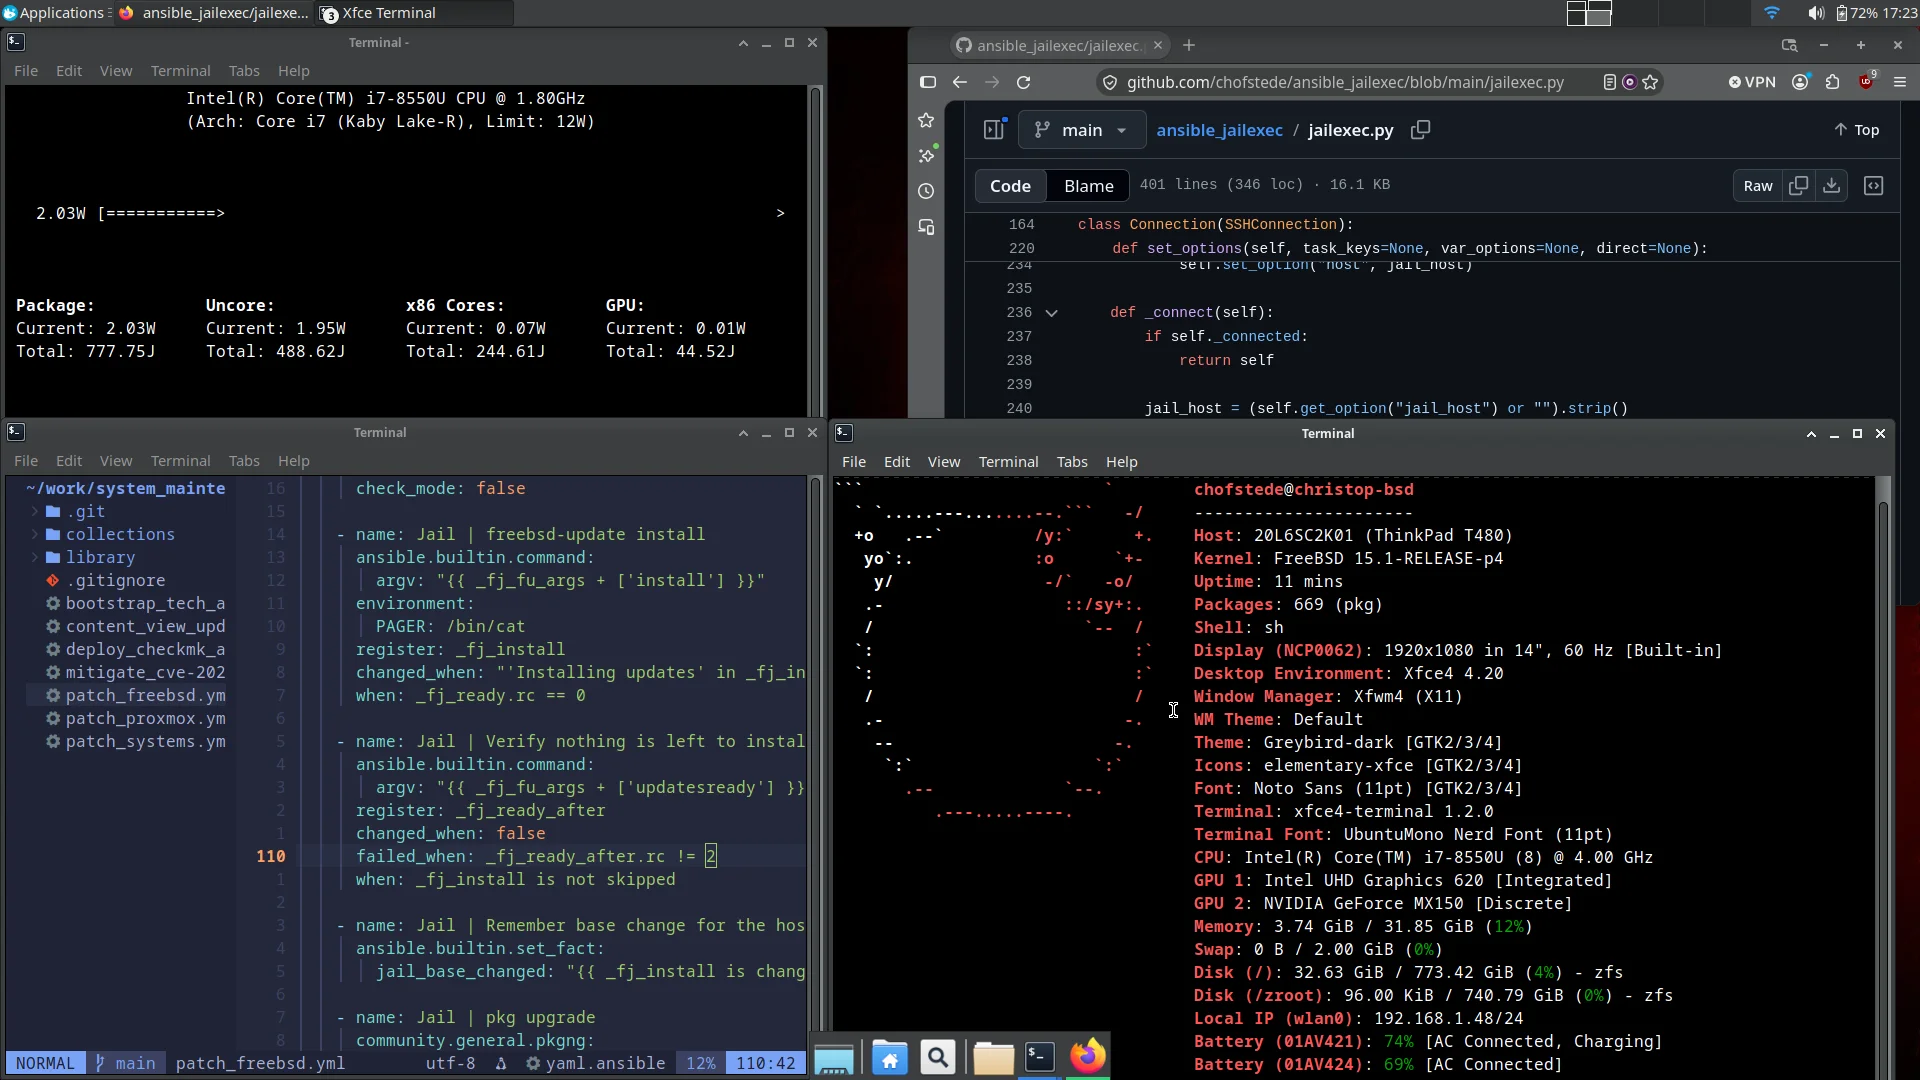
Task: Follow the ansible_jailexec breadcrumb link
Action: tap(1219, 130)
